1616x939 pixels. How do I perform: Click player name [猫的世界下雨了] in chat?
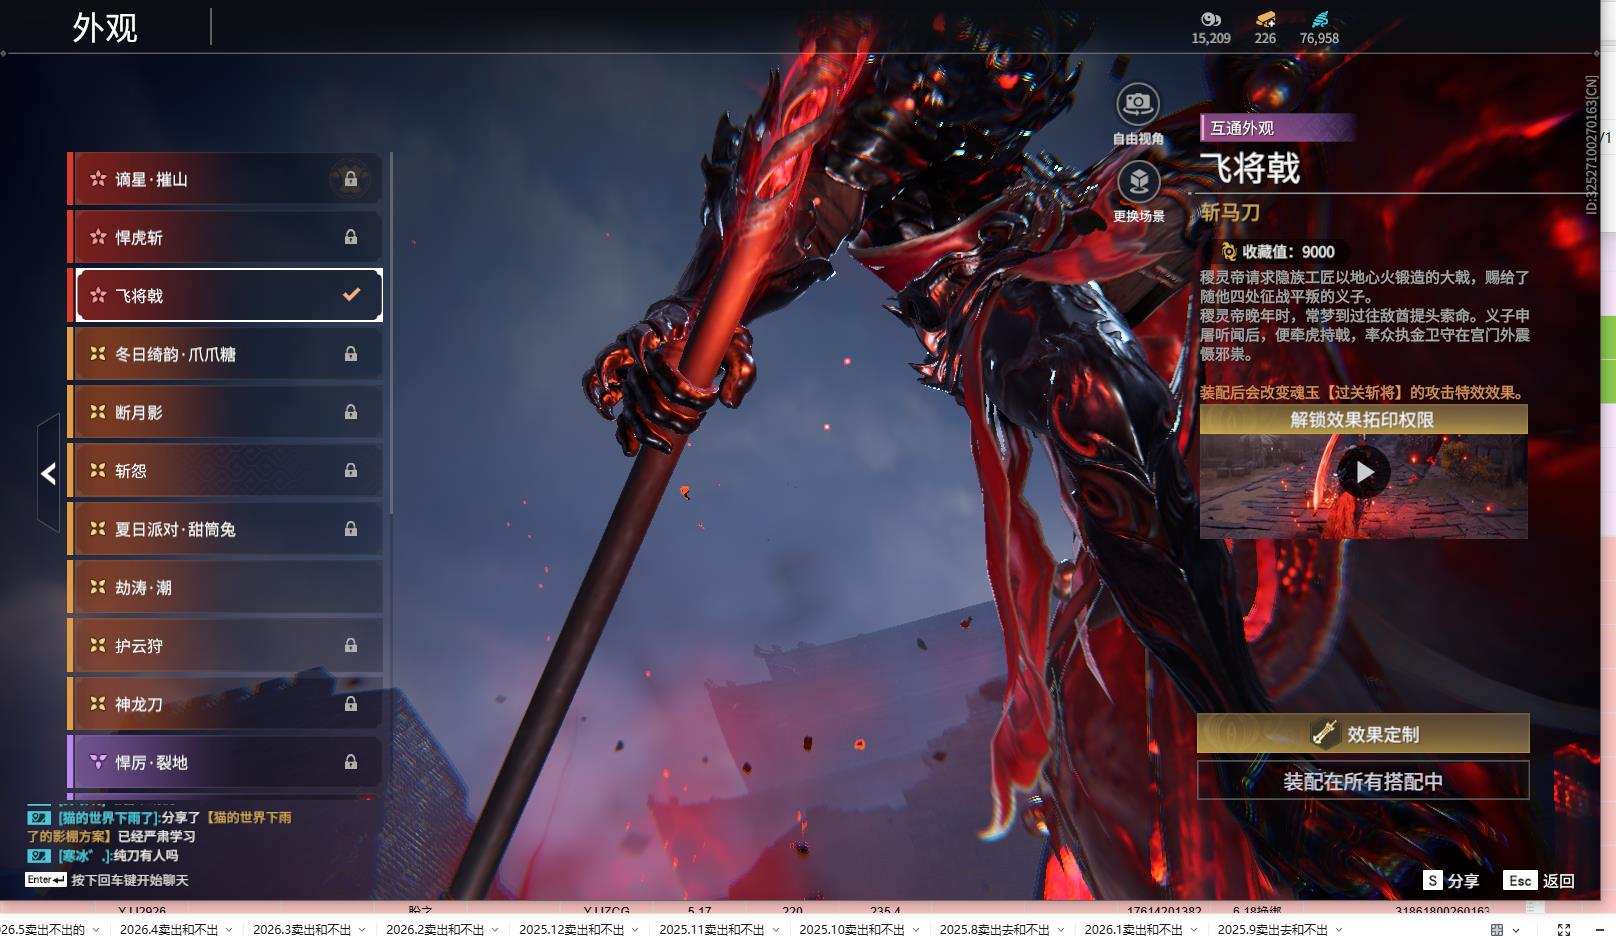(108, 817)
